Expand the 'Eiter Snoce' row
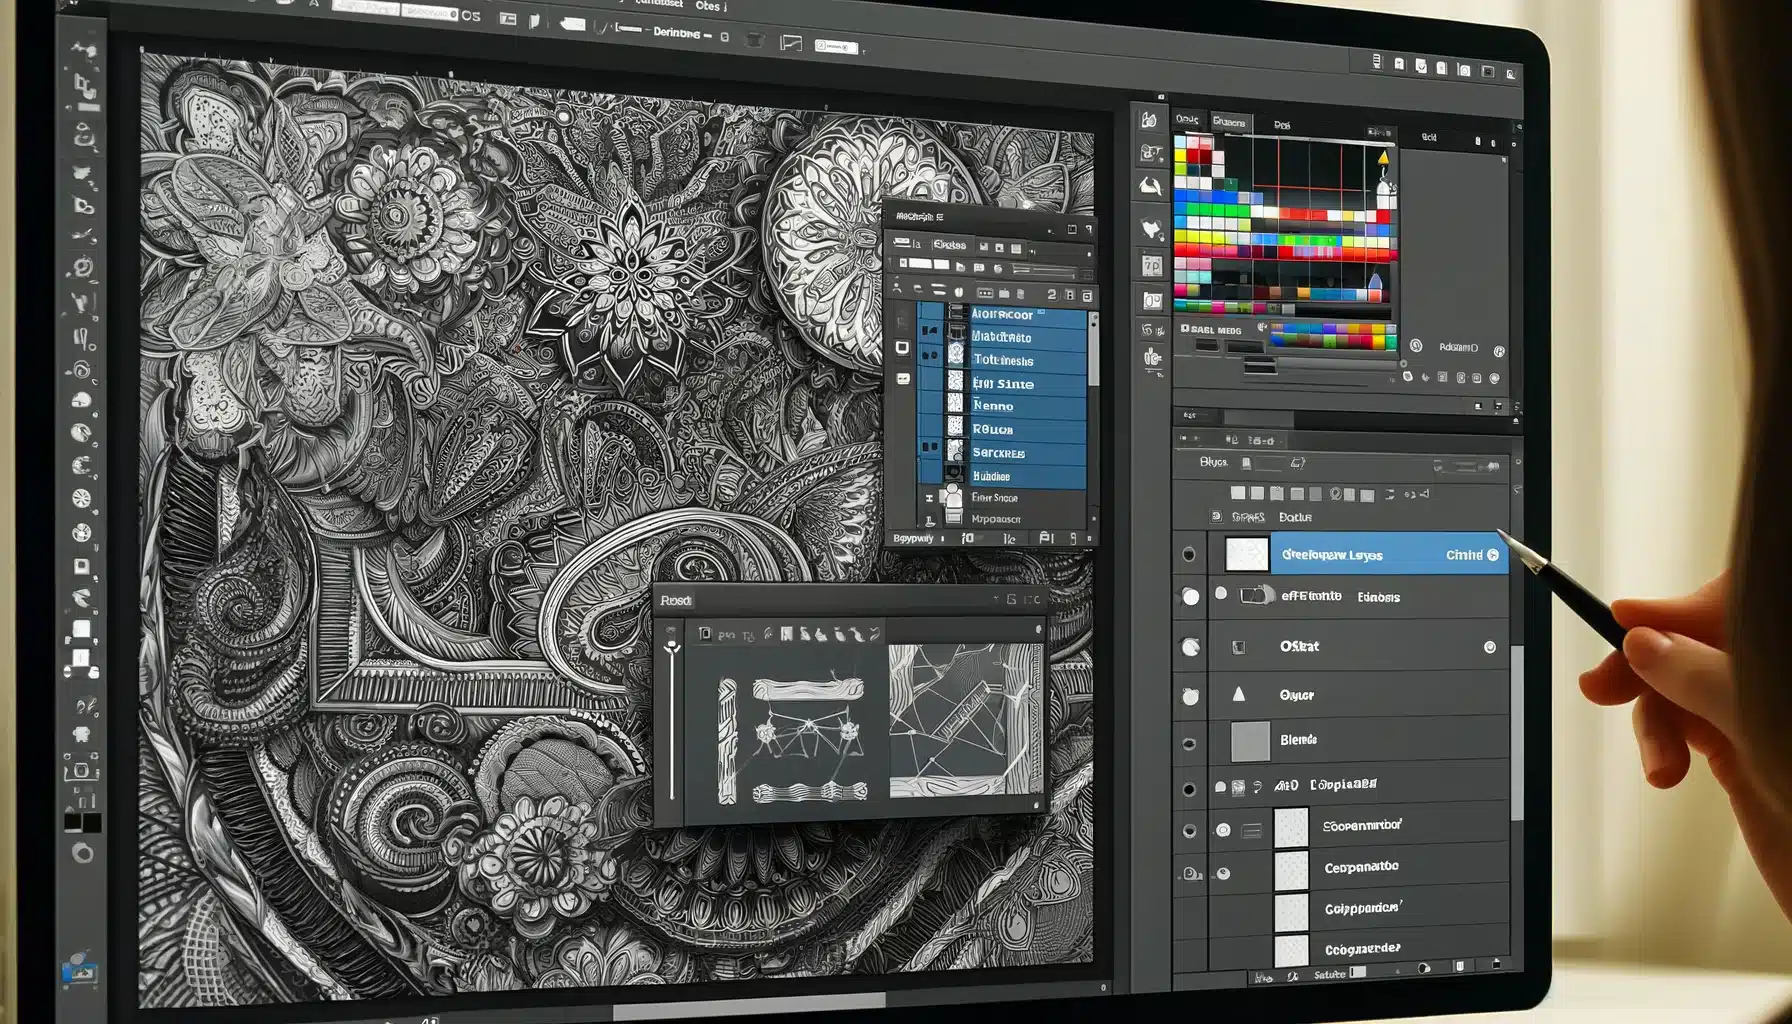1792x1024 pixels. point(929,497)
